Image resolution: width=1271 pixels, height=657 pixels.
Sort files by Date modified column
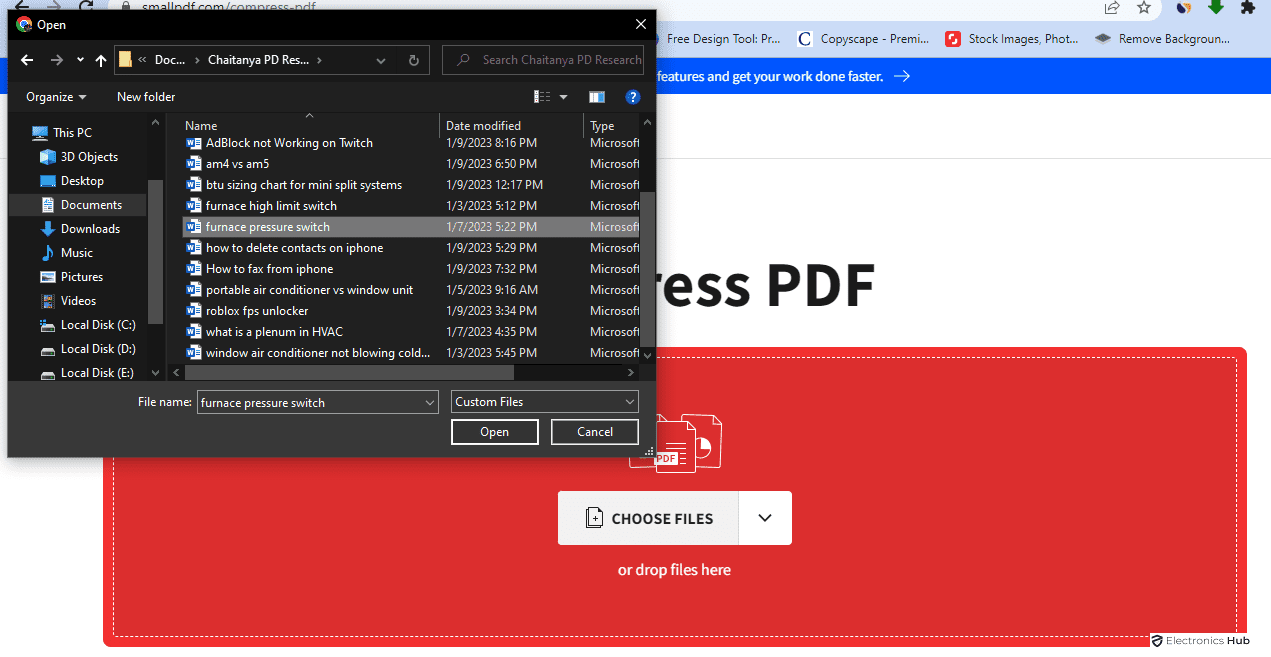[x=483, y=126]
